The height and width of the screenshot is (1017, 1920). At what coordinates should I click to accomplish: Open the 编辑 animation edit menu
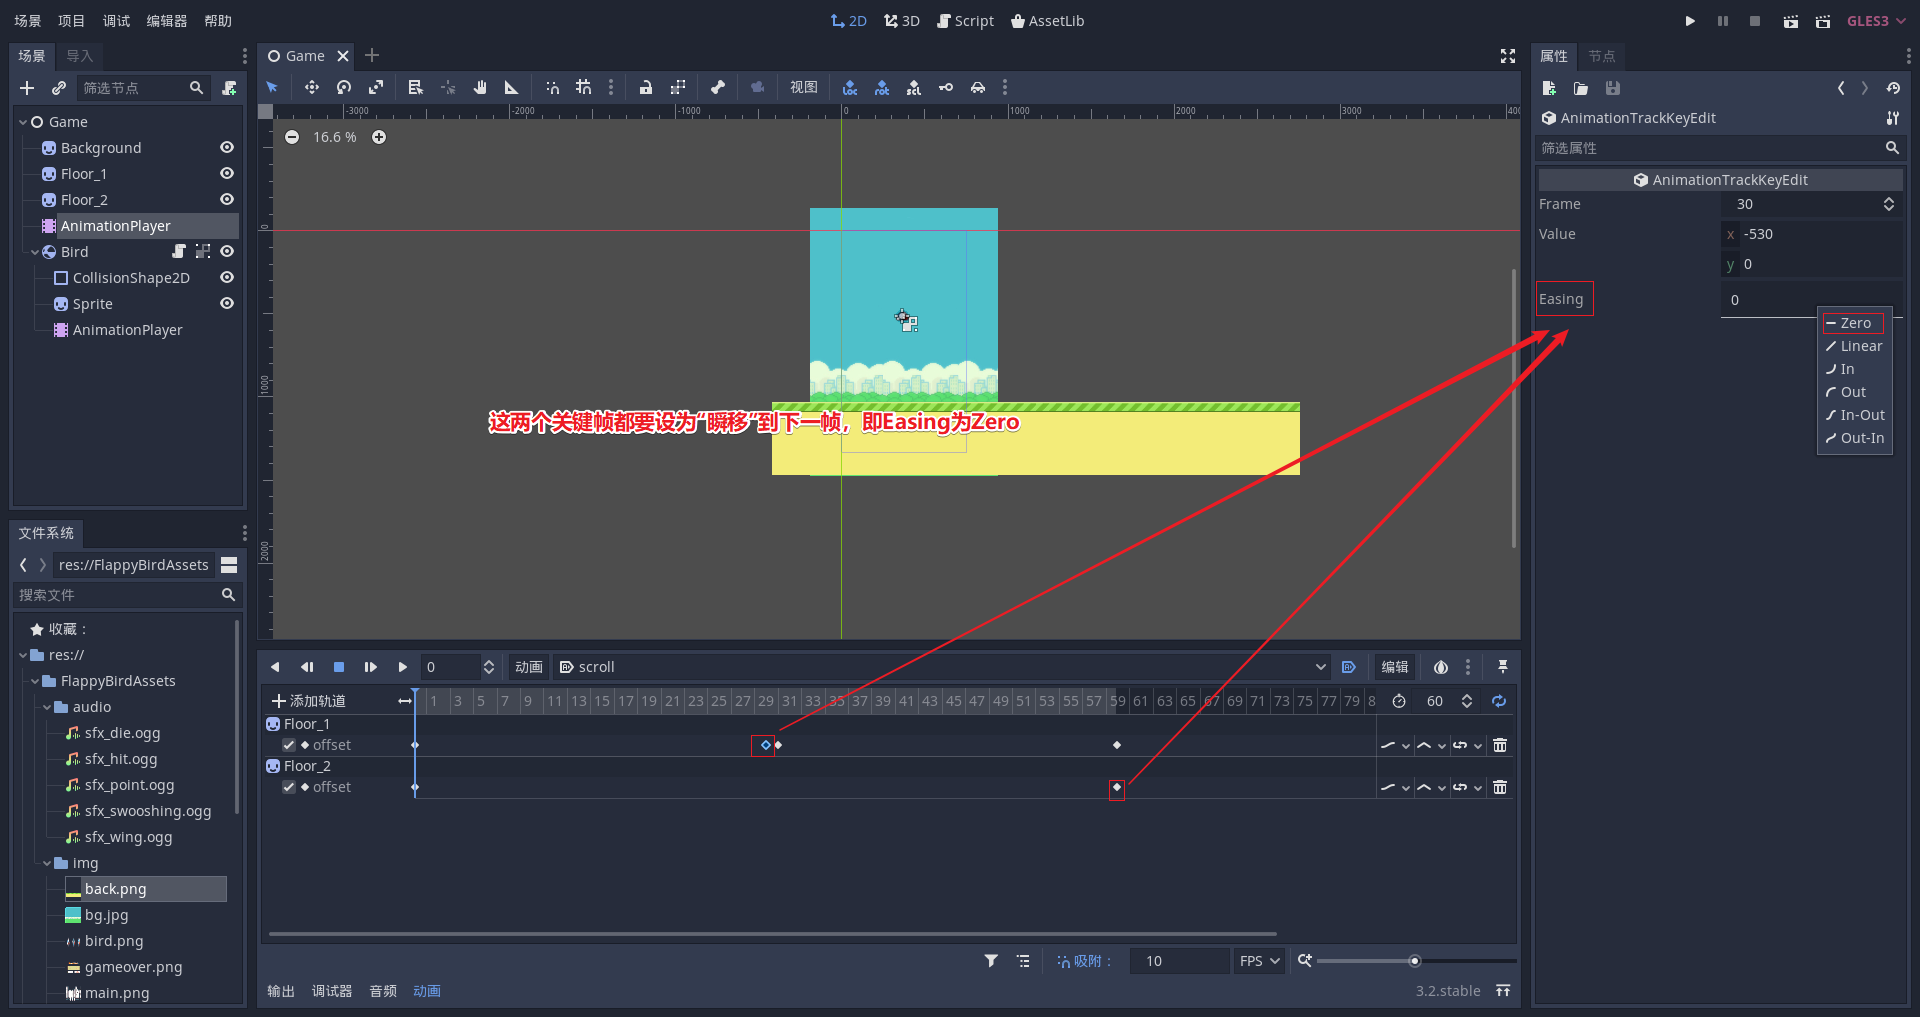click(x=1395, y=667)
